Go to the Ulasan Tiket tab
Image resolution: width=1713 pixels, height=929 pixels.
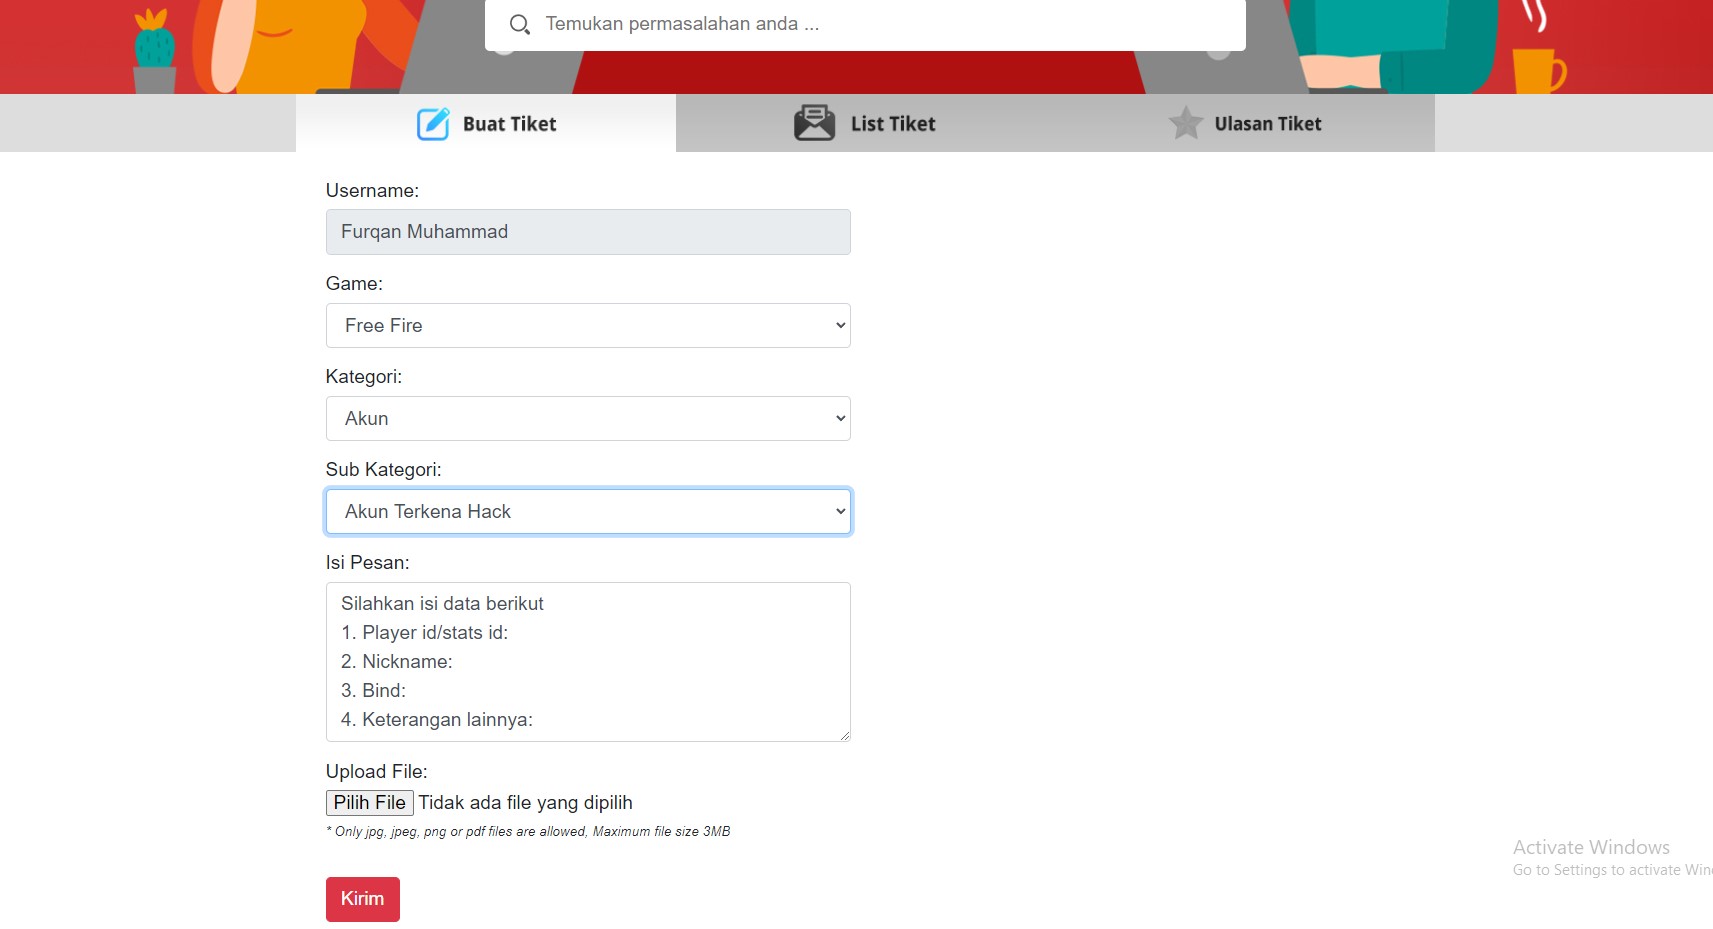1245,123
